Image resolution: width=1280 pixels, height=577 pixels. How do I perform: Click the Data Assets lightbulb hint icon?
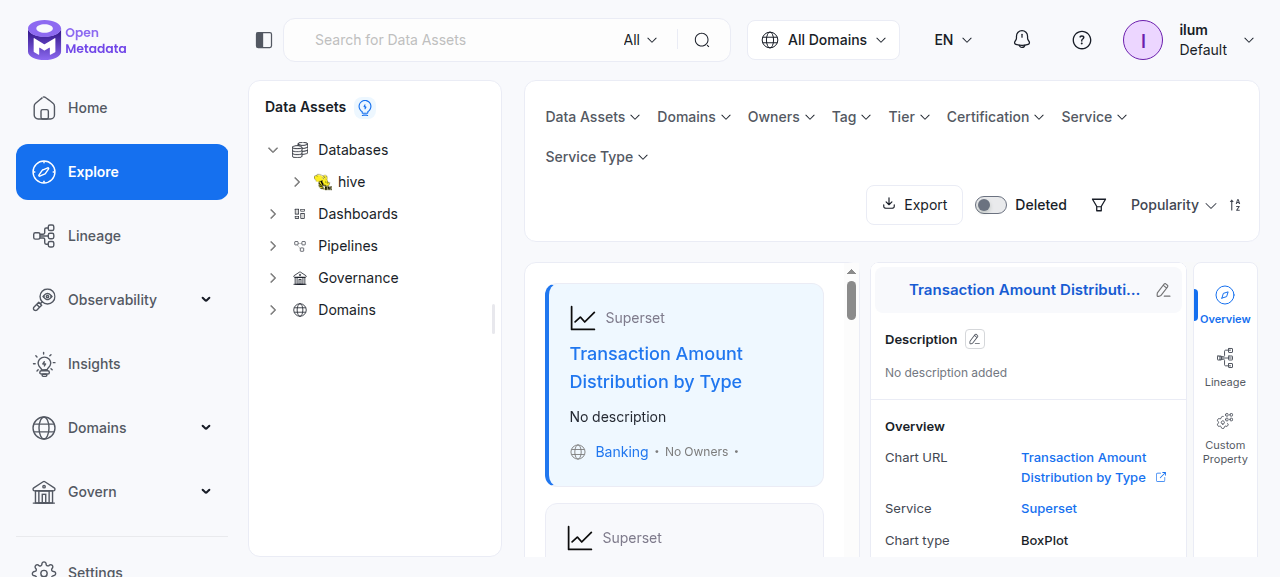point(365,107)
